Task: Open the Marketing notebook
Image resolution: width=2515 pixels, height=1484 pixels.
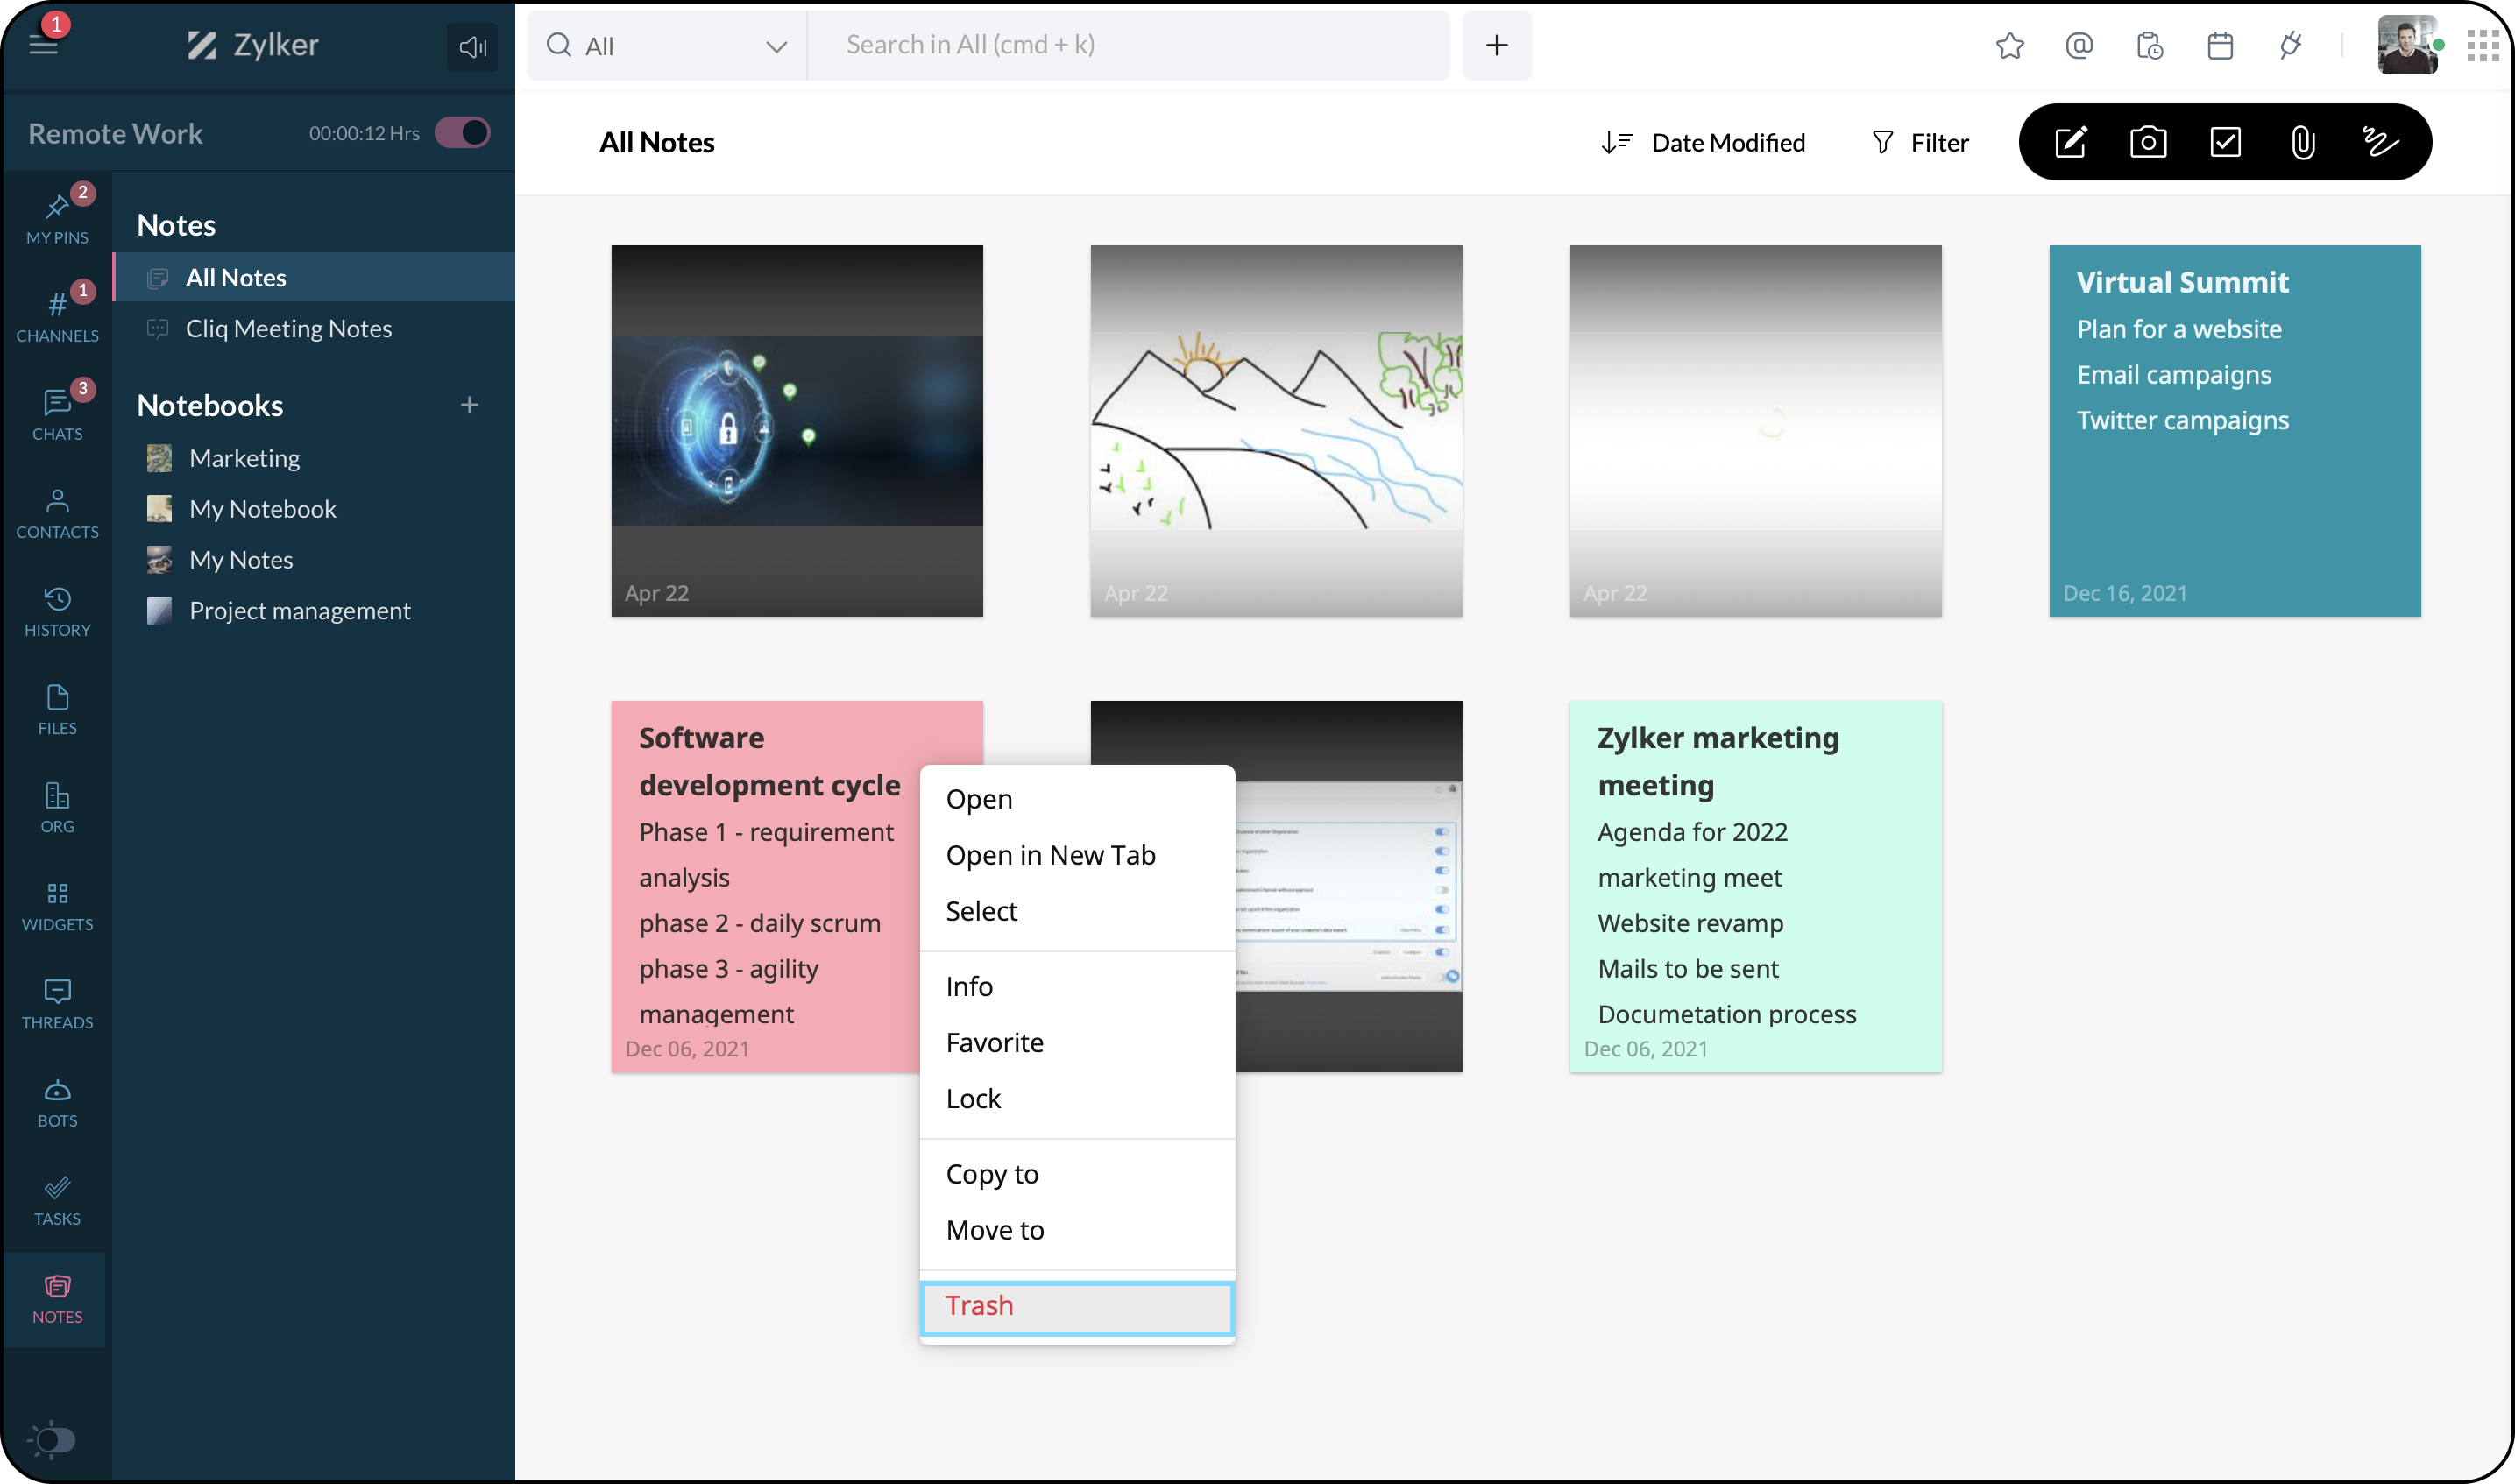Action: coord(244,458)
